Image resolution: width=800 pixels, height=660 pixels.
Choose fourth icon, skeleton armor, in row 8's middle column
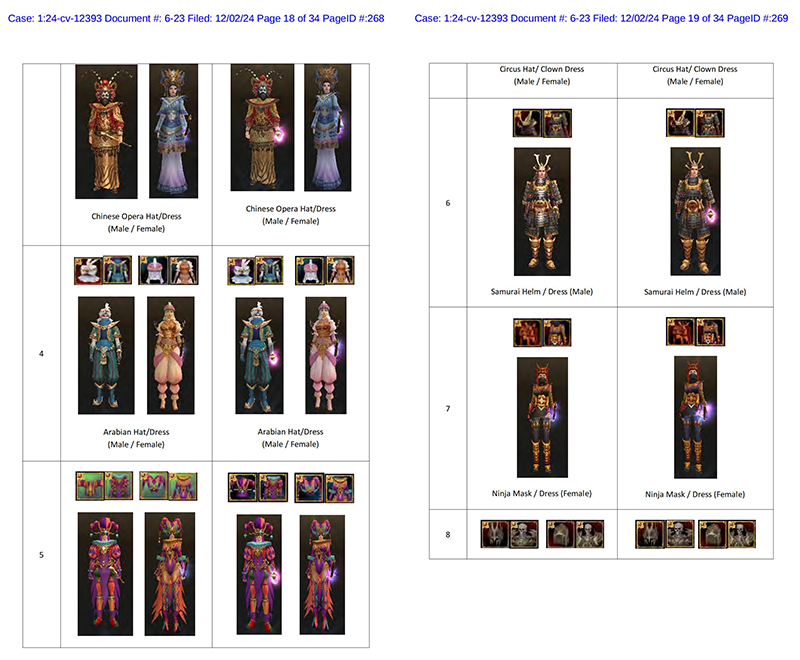[x=589, y=534]
